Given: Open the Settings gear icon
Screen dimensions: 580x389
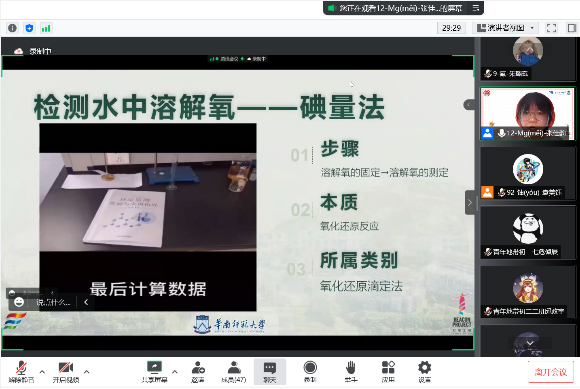Looking at the screenshot, I should coord(424,372).
